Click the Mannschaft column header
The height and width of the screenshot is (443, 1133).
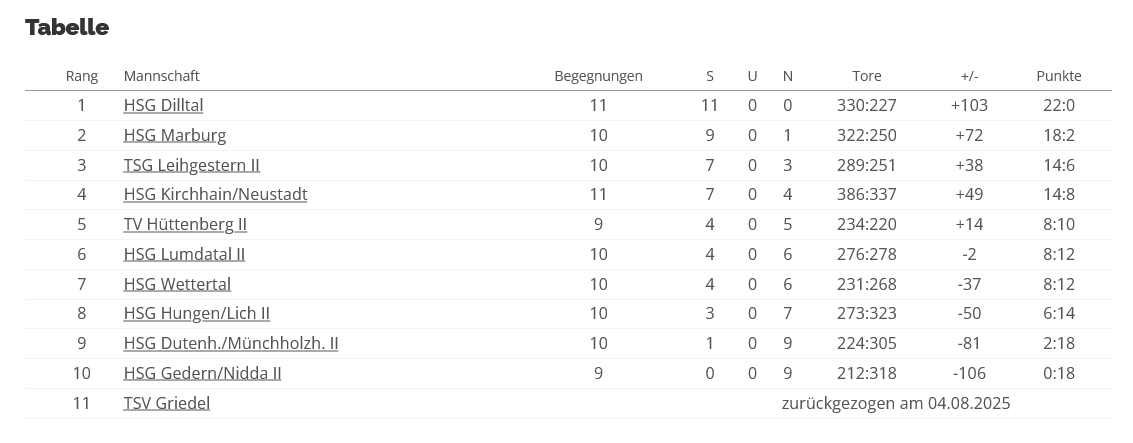coord(161,76)
